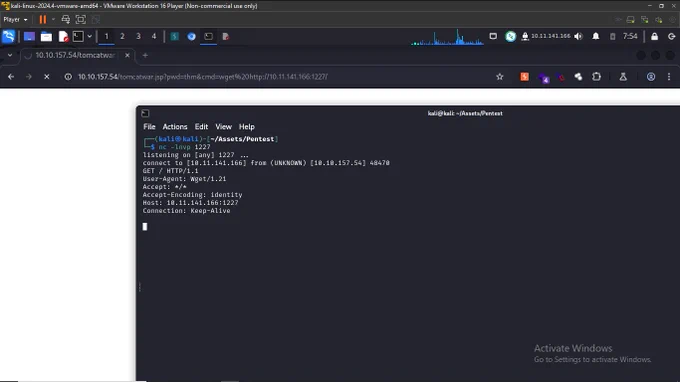
Task: View site information for the URL
Action: [x=68, y=77]
